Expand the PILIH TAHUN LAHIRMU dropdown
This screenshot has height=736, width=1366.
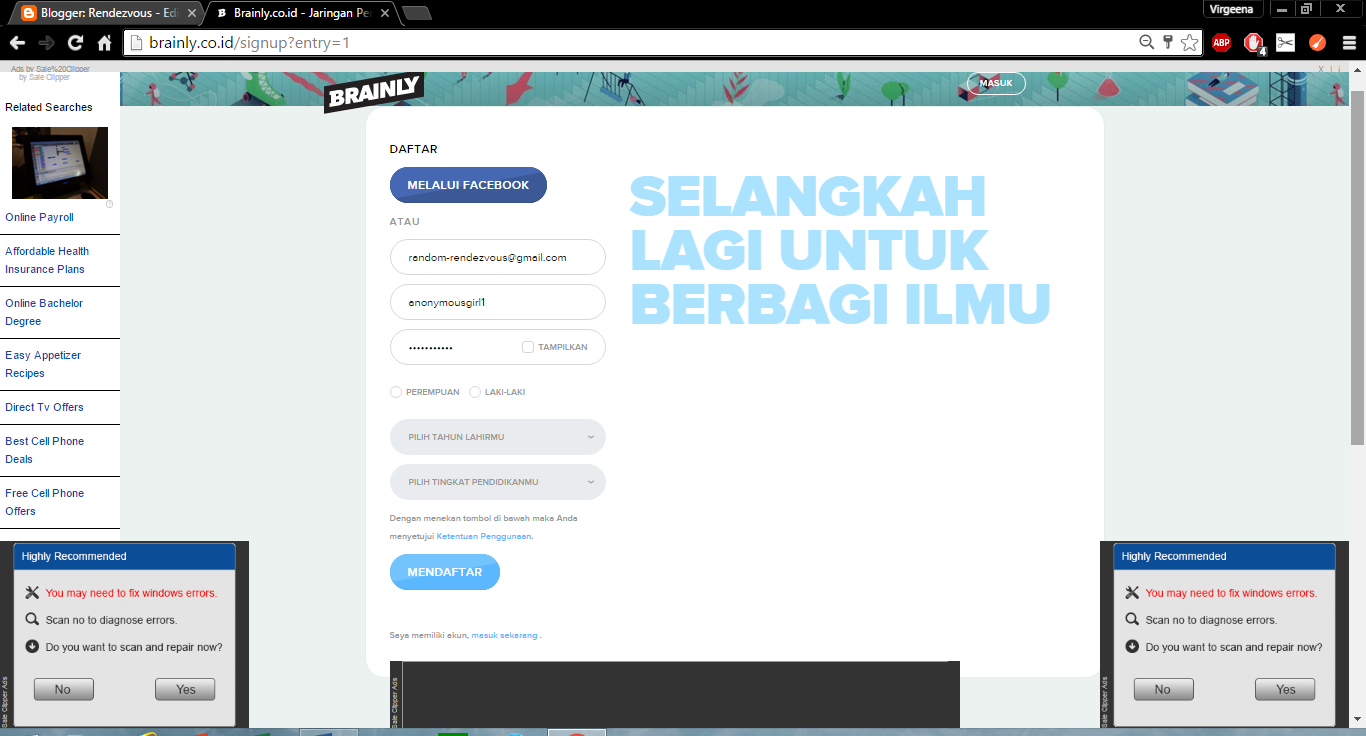click(498, 437)
